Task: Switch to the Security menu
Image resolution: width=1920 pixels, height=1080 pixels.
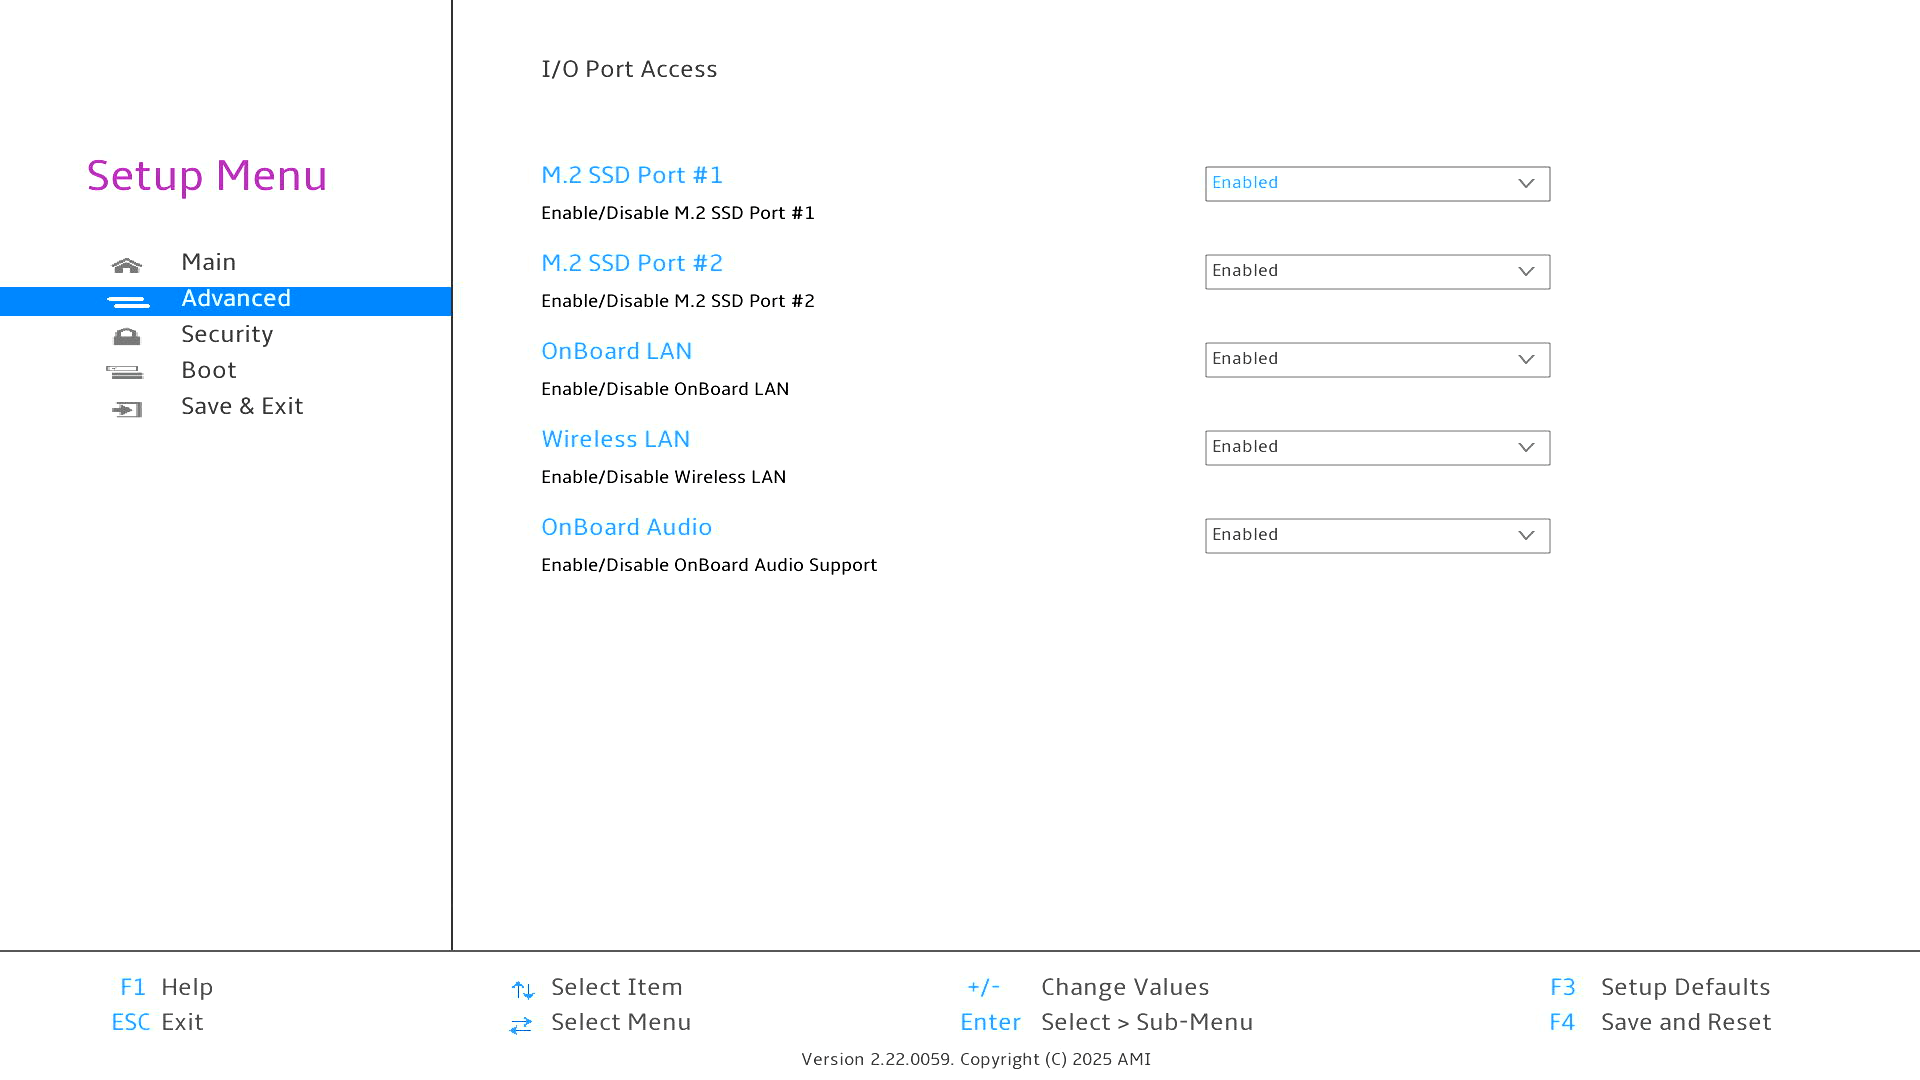Action: point(227,334)
